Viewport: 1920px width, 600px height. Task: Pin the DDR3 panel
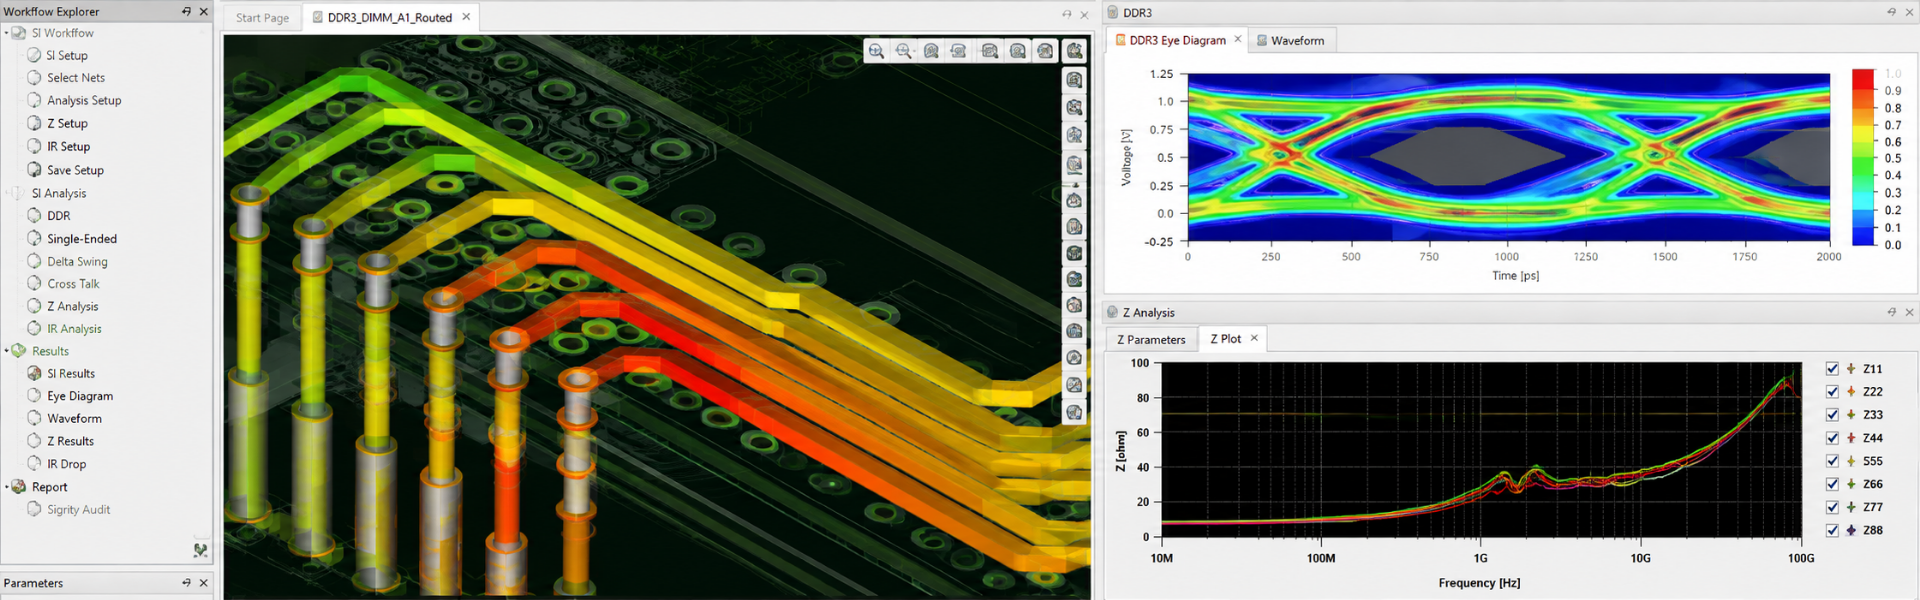1891,12
